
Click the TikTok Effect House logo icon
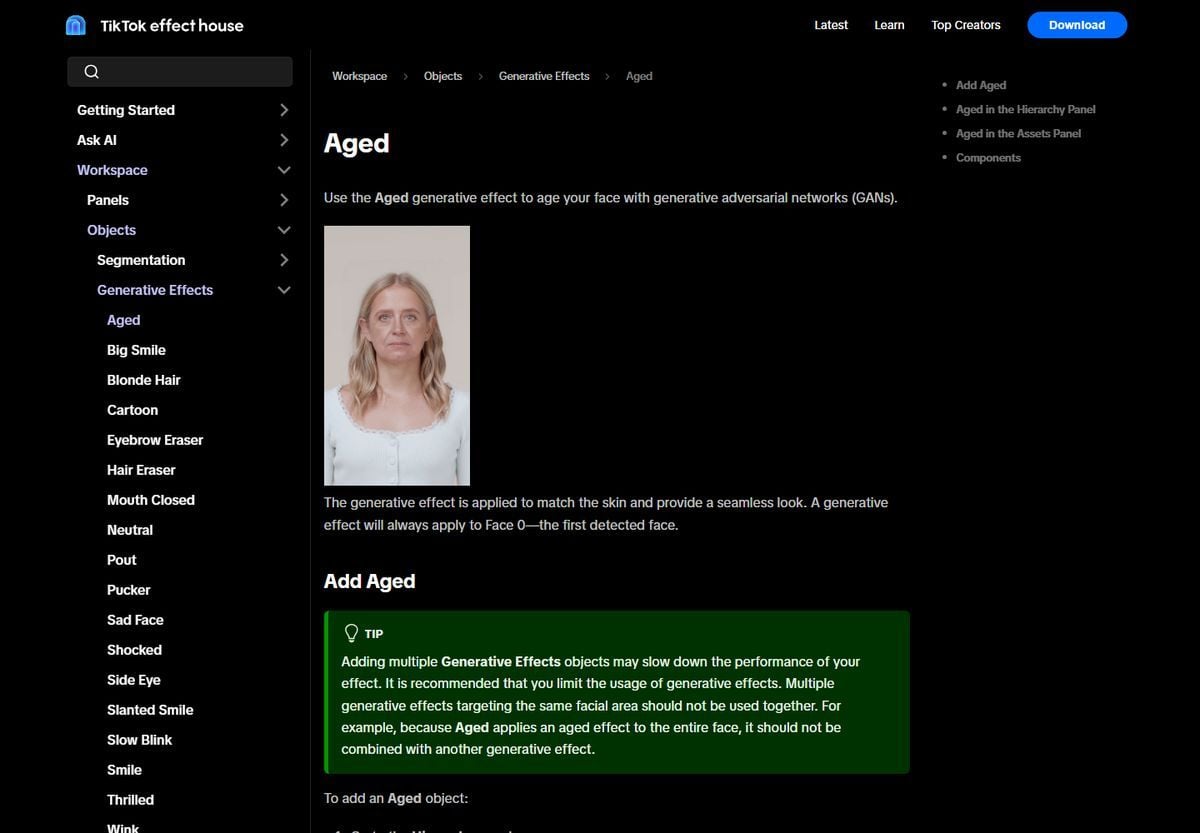[76, 25]
